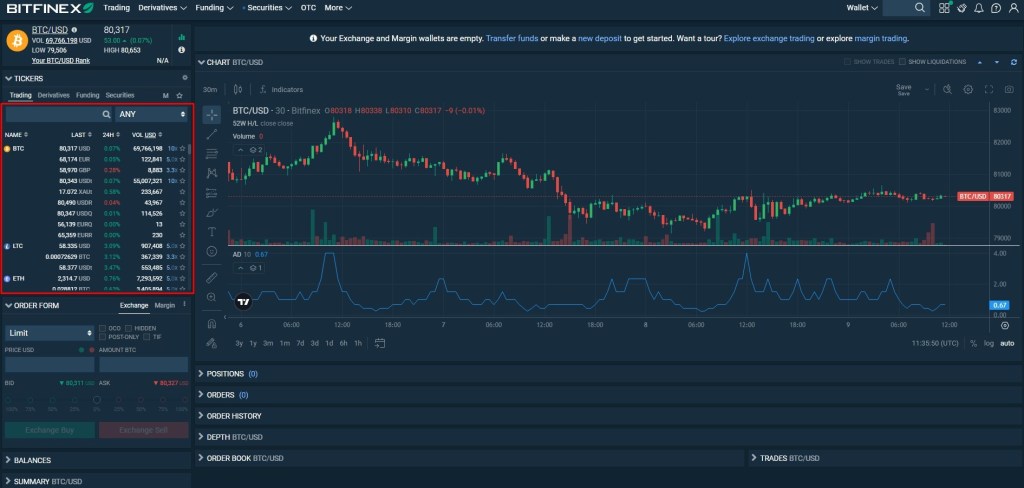Open notifications bell
Image resolution: width=1024 pixels, height=488 pixels.
(979, 8)
